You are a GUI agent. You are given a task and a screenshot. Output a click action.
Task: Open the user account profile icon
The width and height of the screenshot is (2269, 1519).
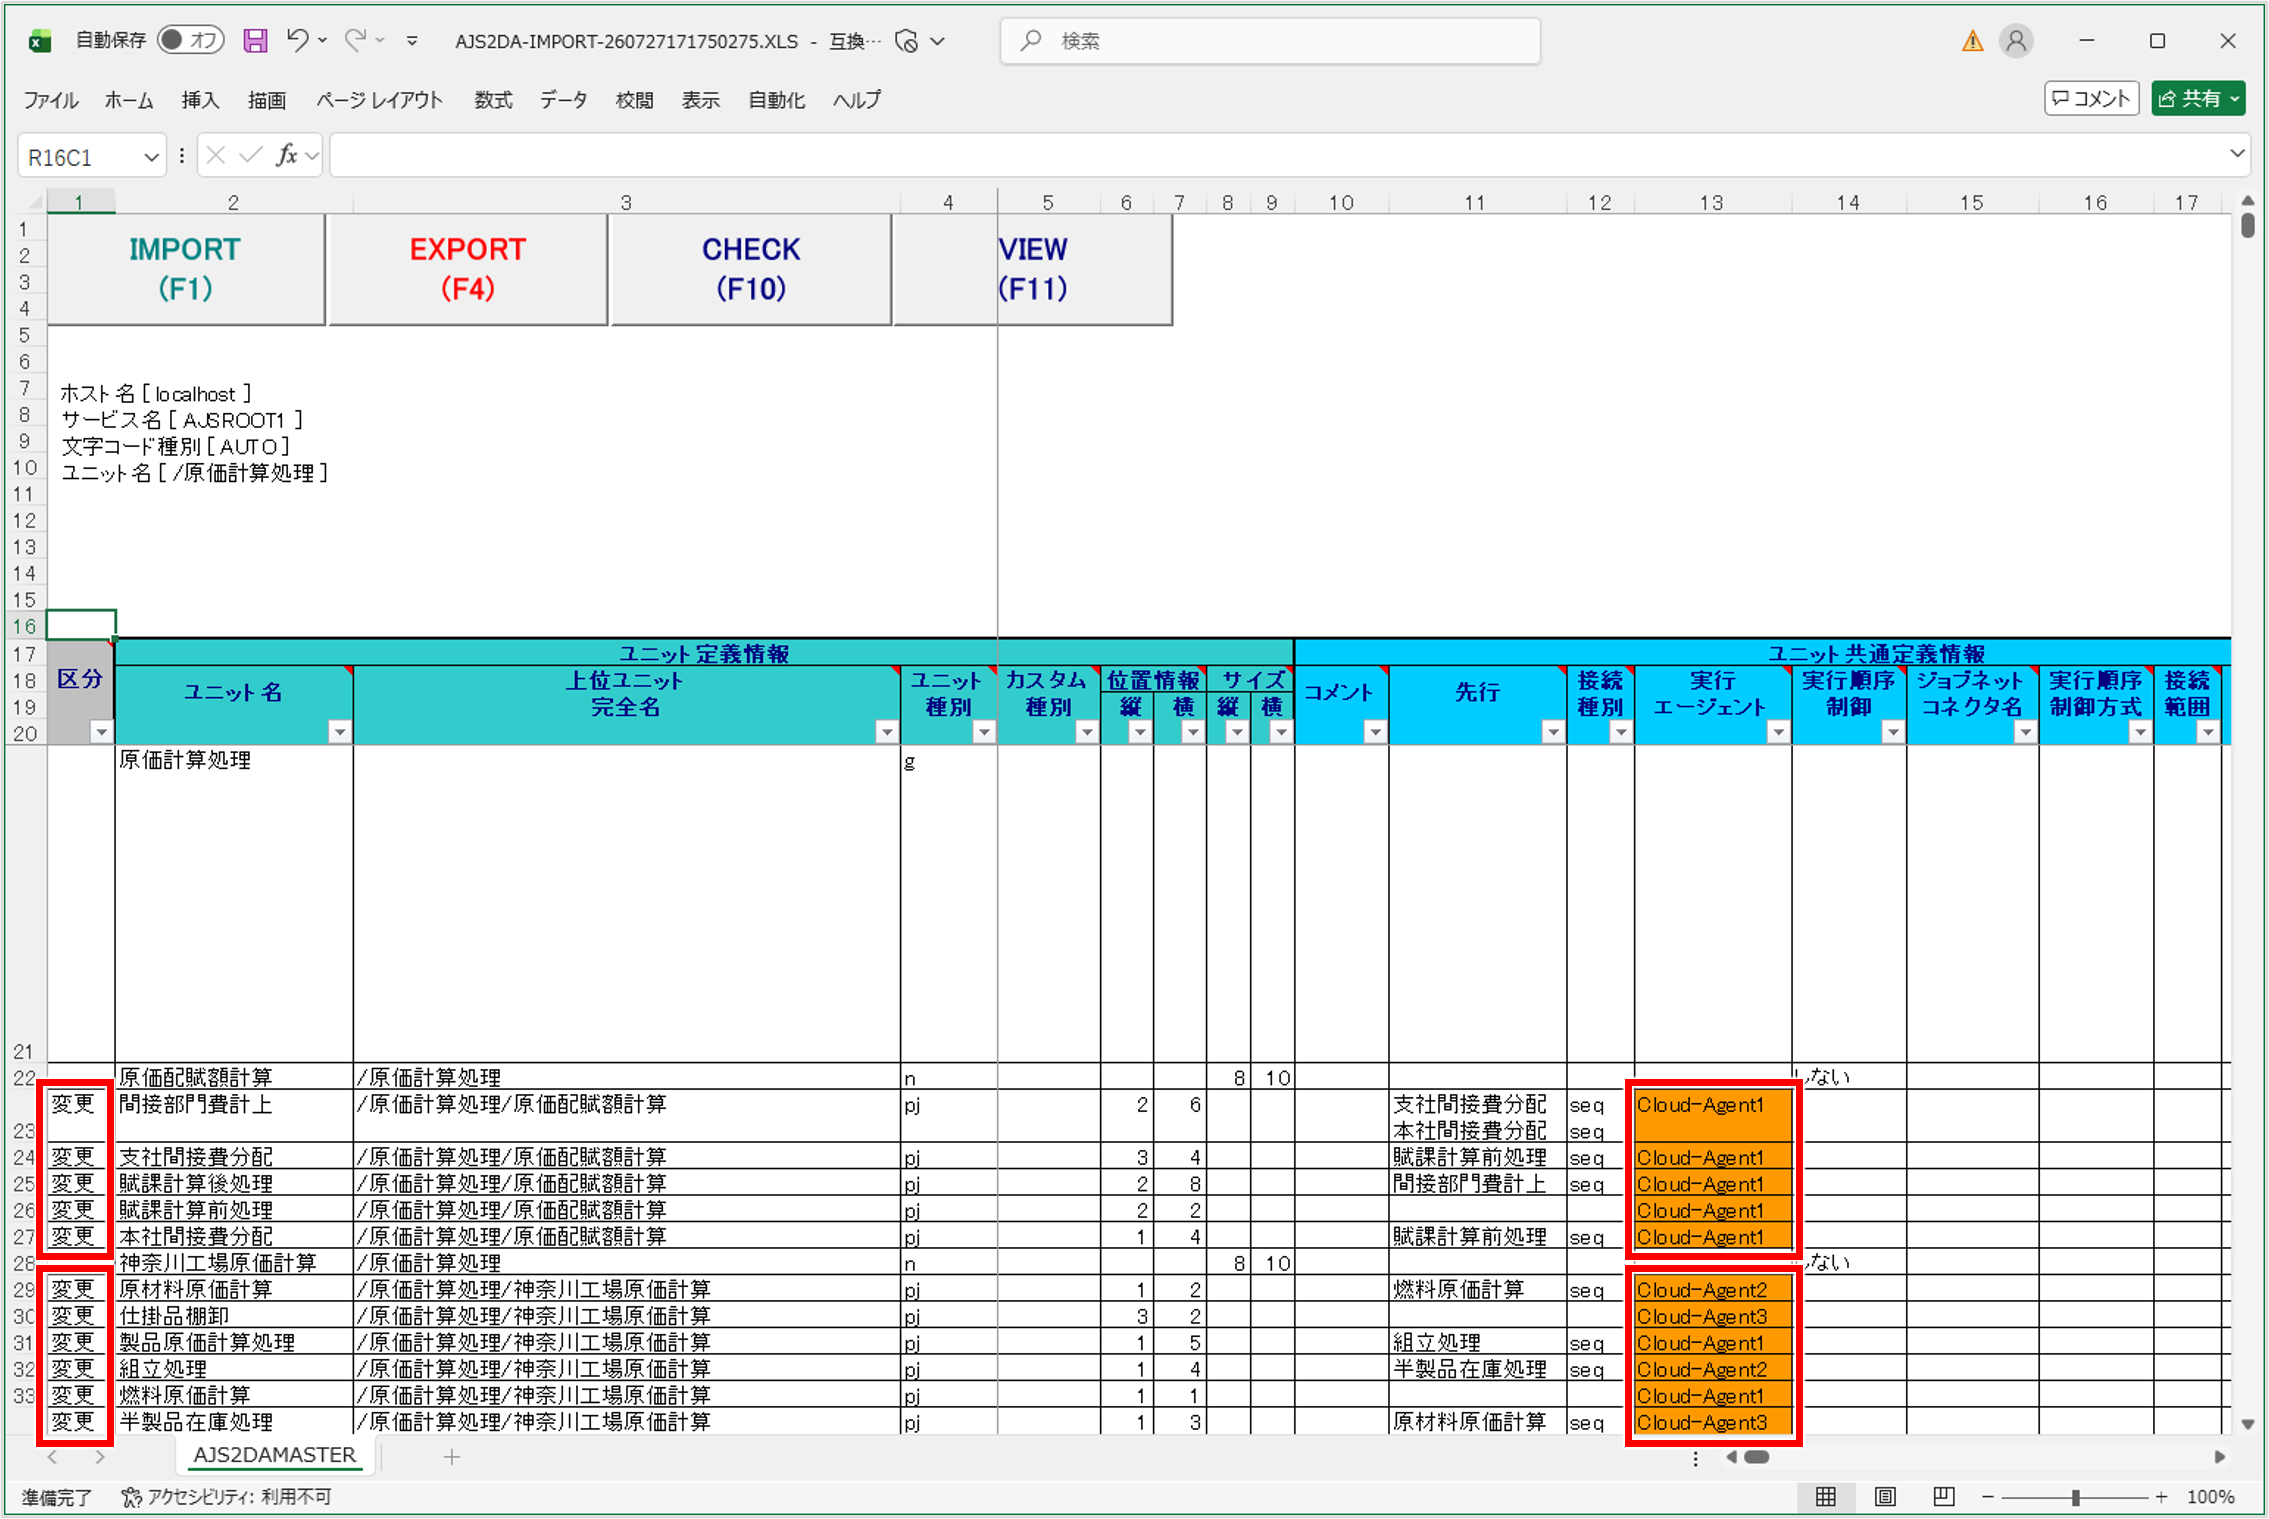2016,41
